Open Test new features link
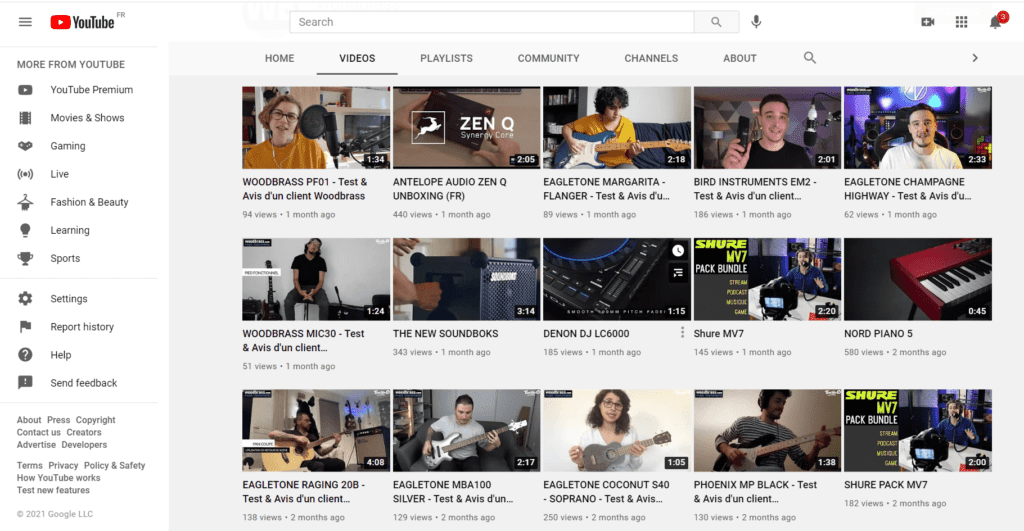Image resolution: width=1024 pixels, height=531 pixels. coord(54,491)
